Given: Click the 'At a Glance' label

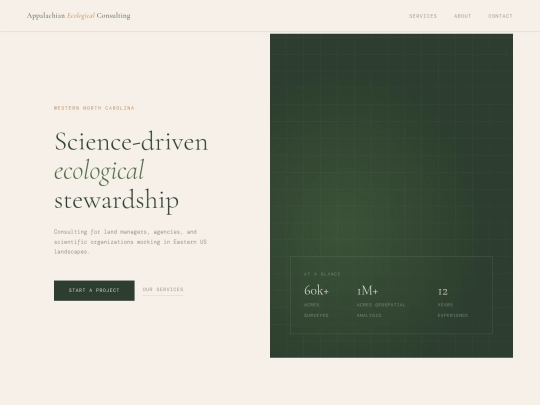Looking at the screenshot, I should tap(322, 274).
